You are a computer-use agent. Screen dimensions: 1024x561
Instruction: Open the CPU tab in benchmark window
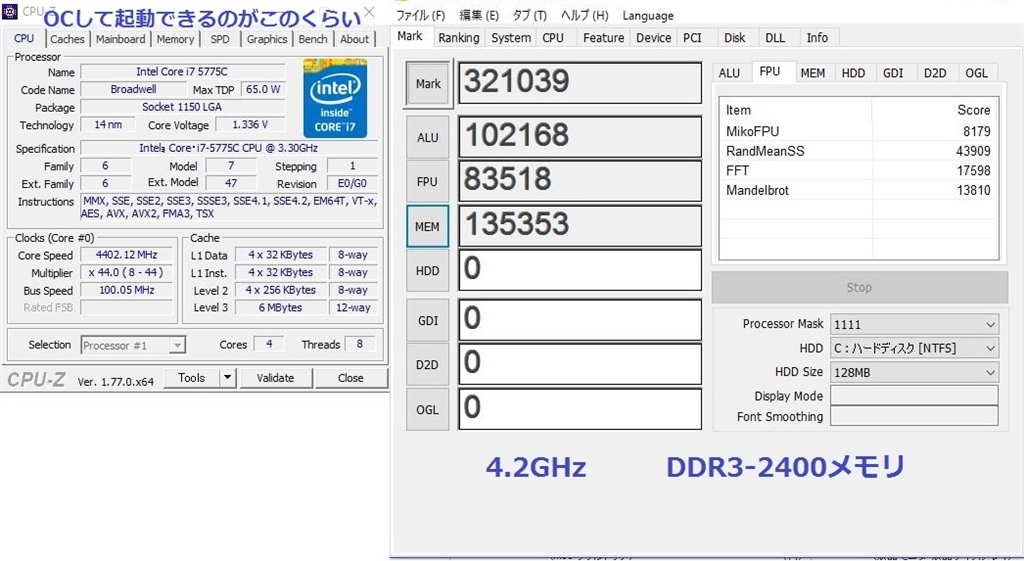pyautogui.click(x=553, y=38)
